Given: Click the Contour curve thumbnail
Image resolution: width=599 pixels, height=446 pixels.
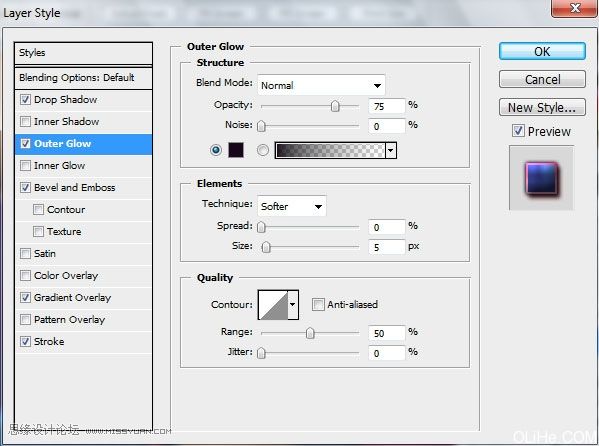Looking at the screenshot, I should 273,305.
